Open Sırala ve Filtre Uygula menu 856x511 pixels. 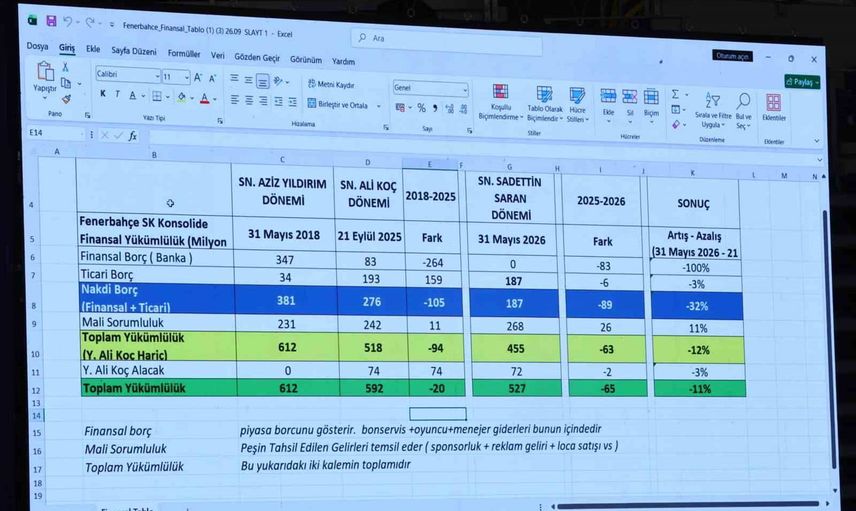point(713,111)
